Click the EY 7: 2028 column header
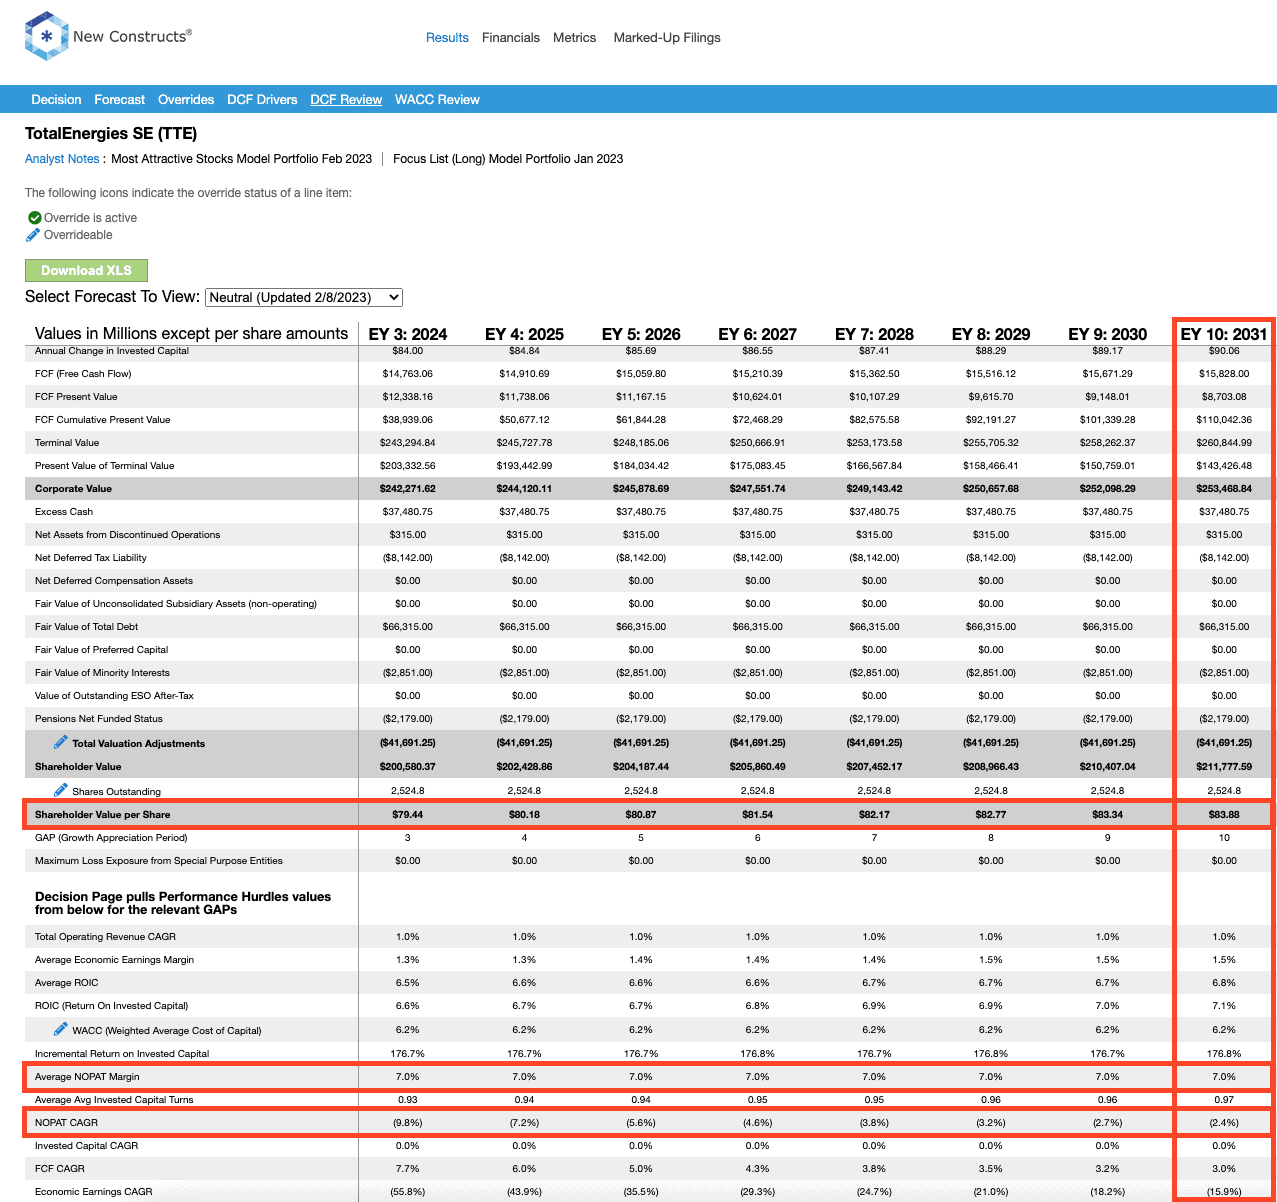Viewport: 1277px width, 1202px height. (874, 334)
